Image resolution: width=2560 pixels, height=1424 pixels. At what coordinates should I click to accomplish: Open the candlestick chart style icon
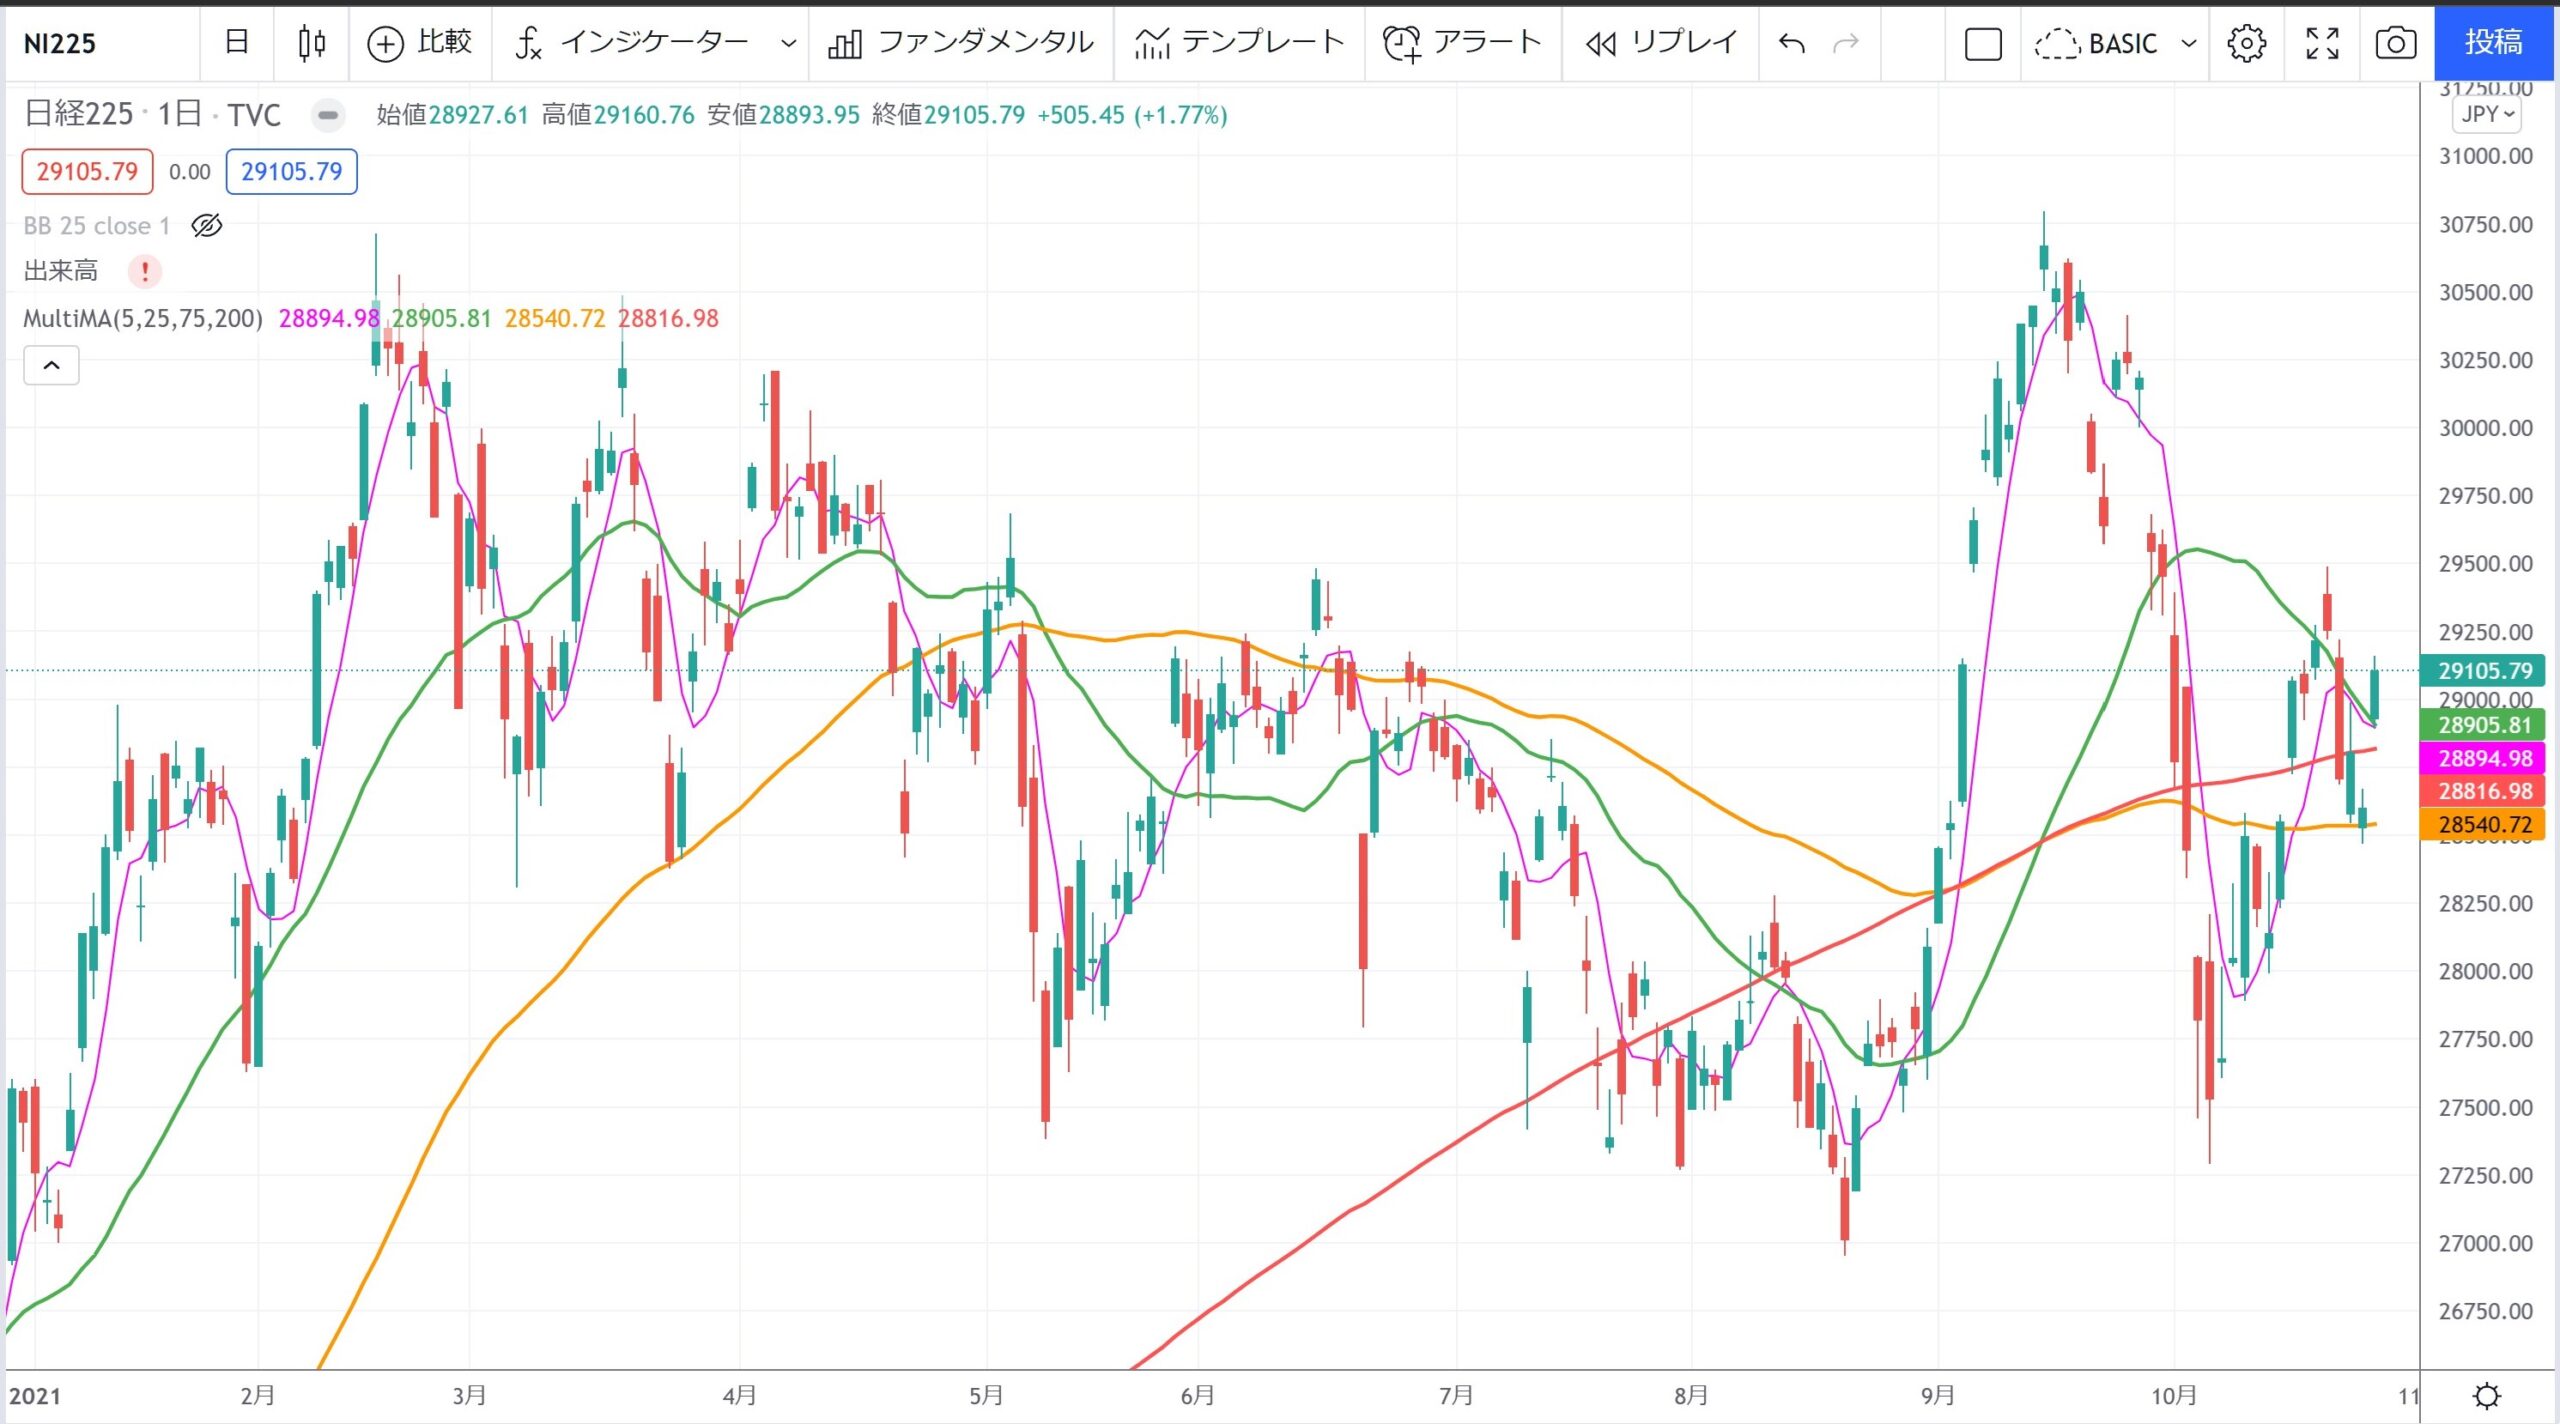[312, 43]
